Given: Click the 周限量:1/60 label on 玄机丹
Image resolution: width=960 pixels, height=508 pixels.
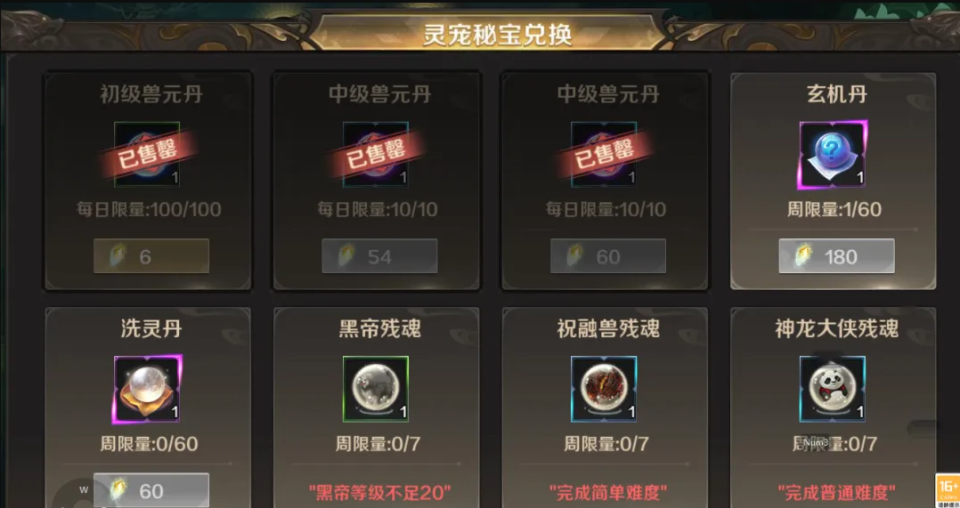Looking at the screenshot, I should pyautogui.click(x=834, y=209).
